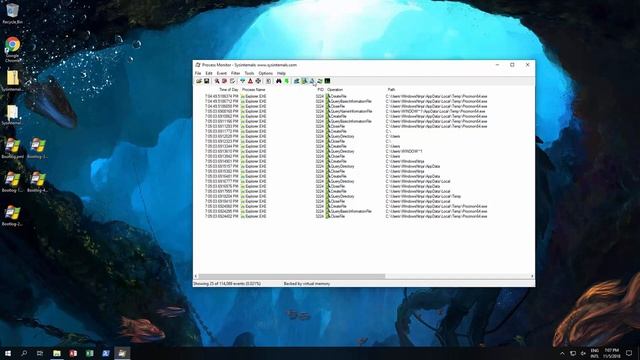Toggle Show File System Activity icon

tap(304, 81)
